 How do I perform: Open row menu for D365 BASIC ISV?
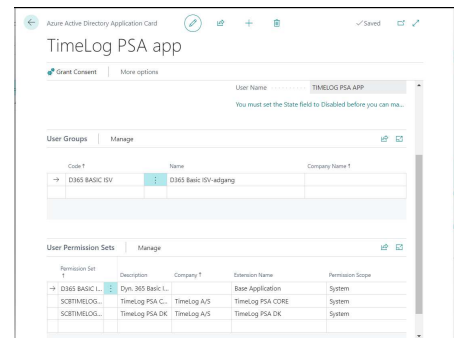click(155, 180)
